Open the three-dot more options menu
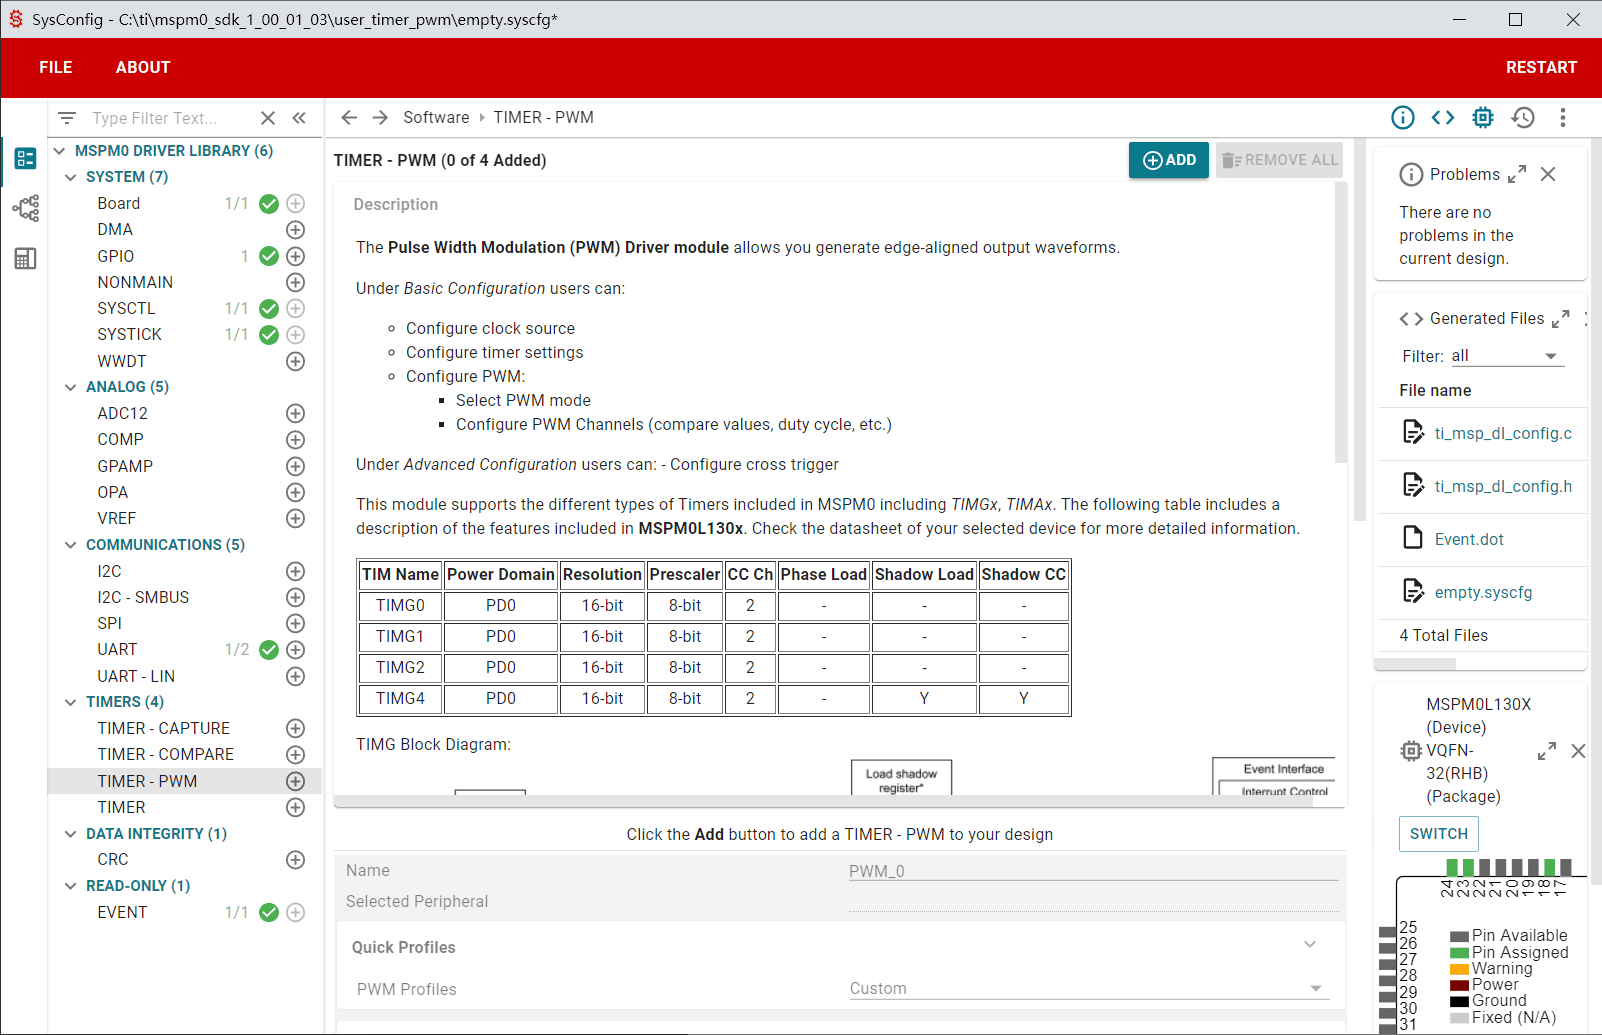1602x1035 pixels. coord(1563,118)
